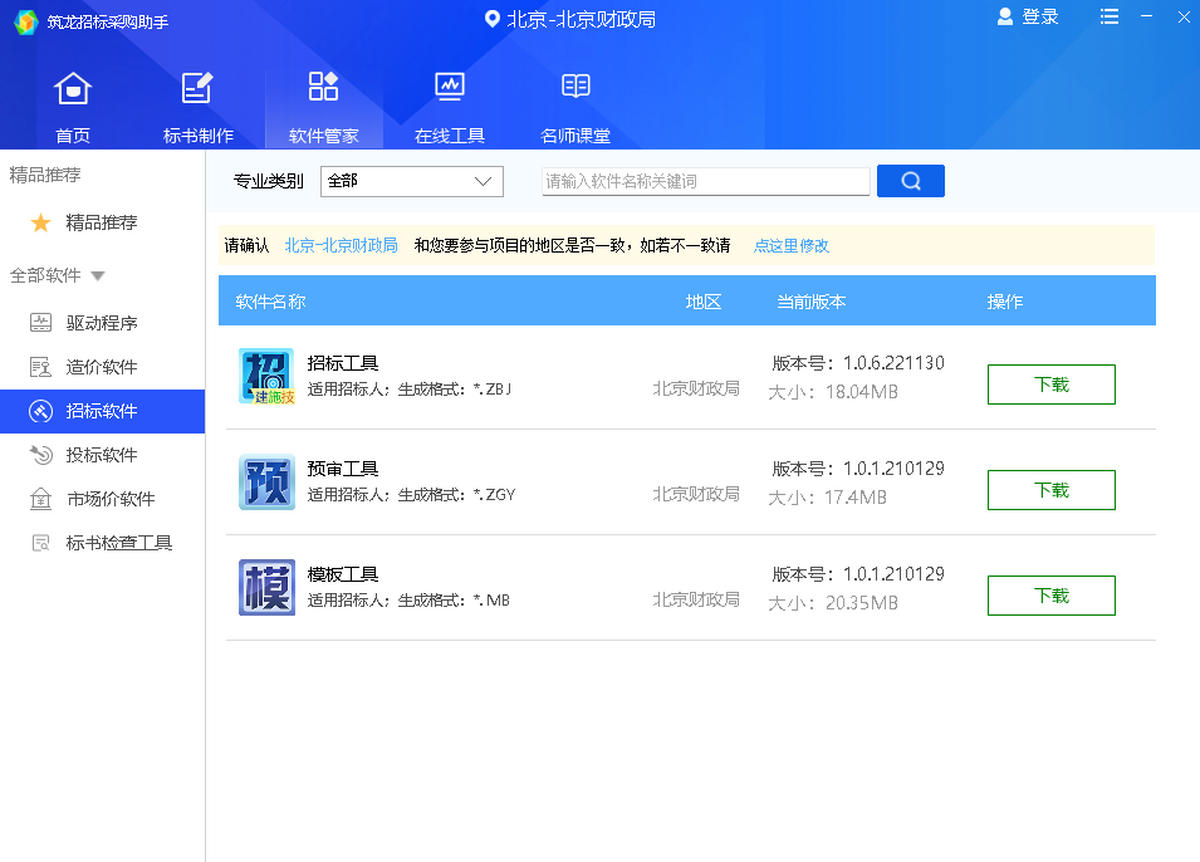This screenshot has height=862, width=1200.
Task: Click size text 18.04MB
Action: (x=862, y=391)
